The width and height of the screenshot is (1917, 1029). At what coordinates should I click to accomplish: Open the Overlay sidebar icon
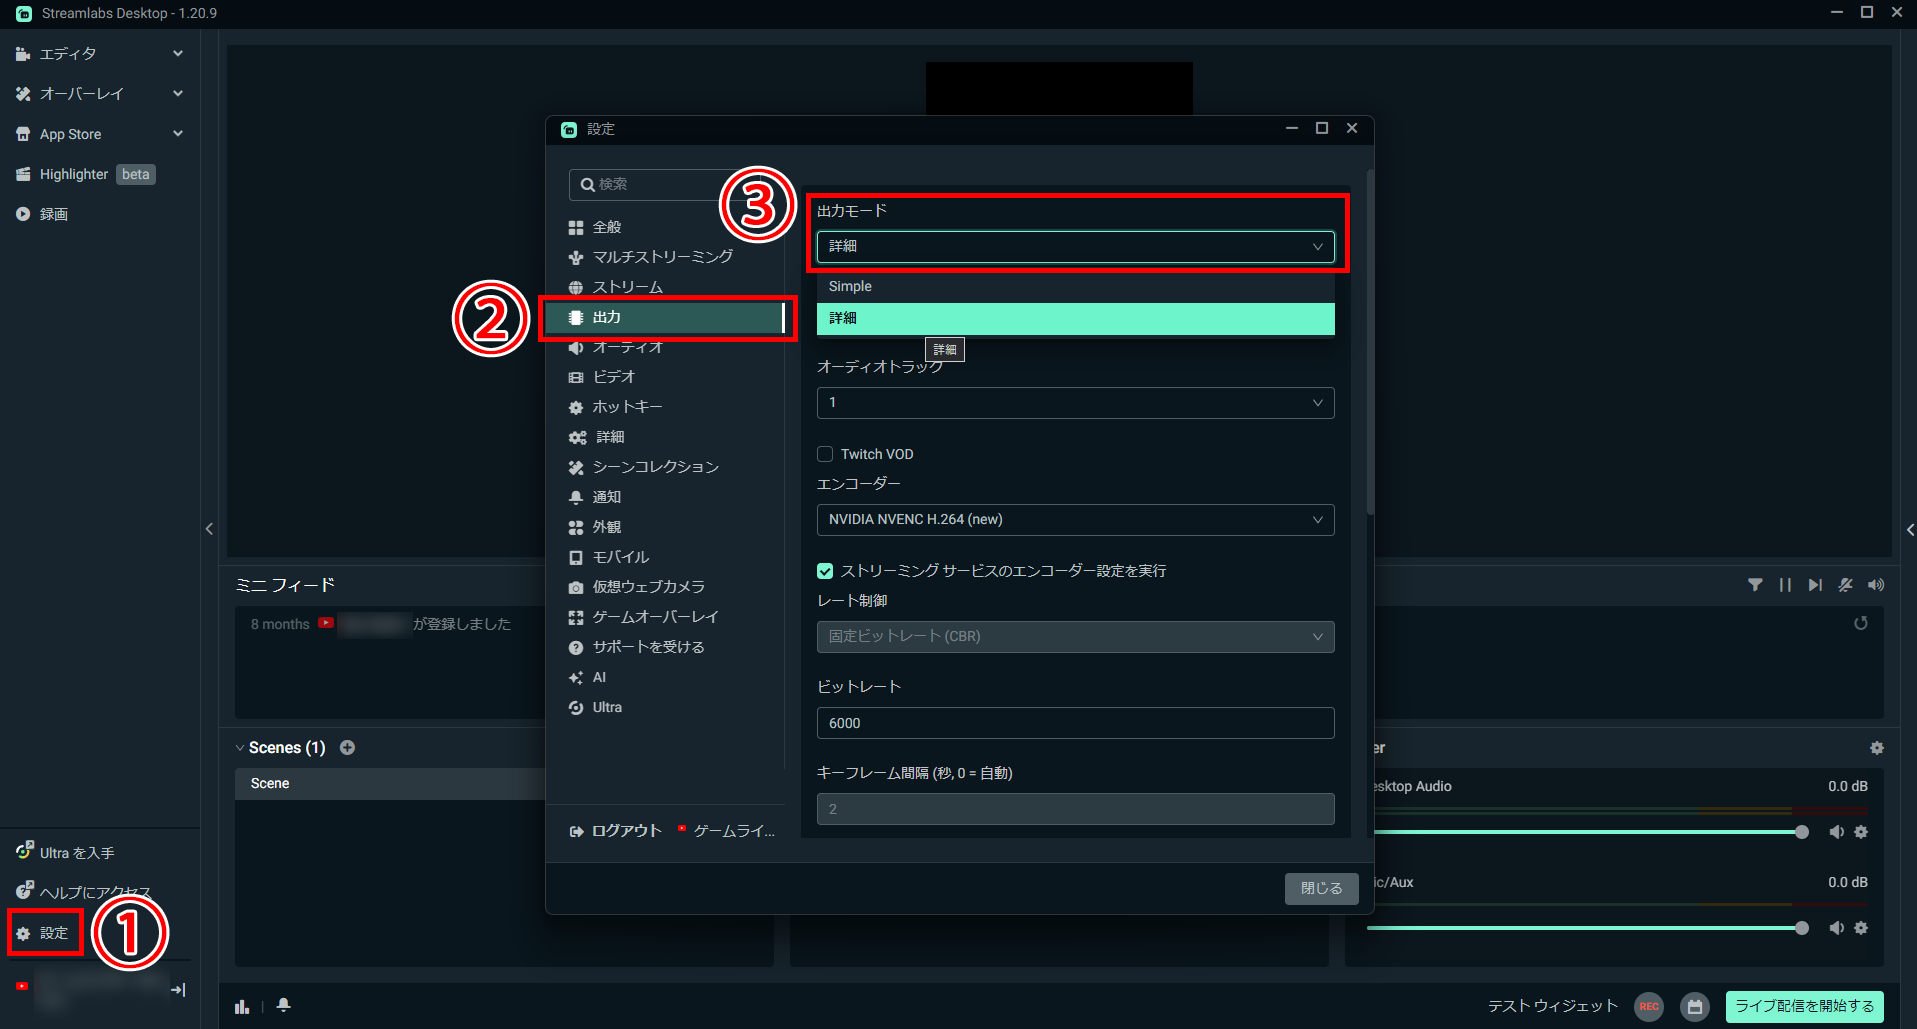pyautogui.click(x=23, y=94)
